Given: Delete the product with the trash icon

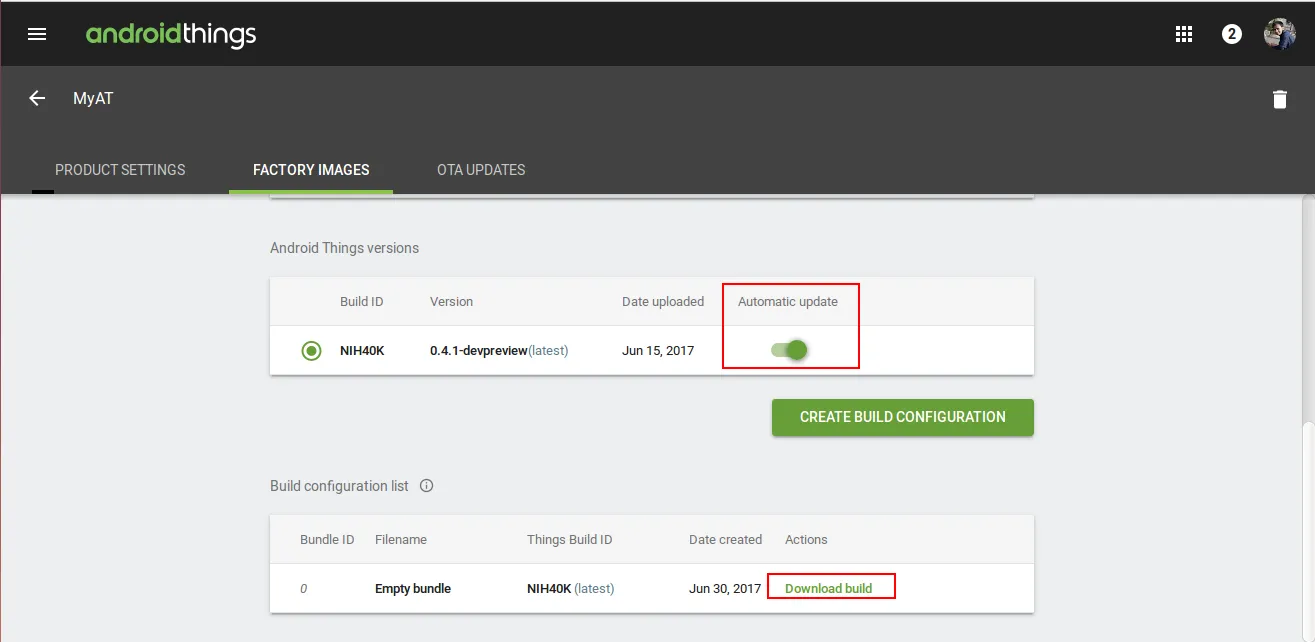Looking at the screenshot, I should coord(1279,99).
